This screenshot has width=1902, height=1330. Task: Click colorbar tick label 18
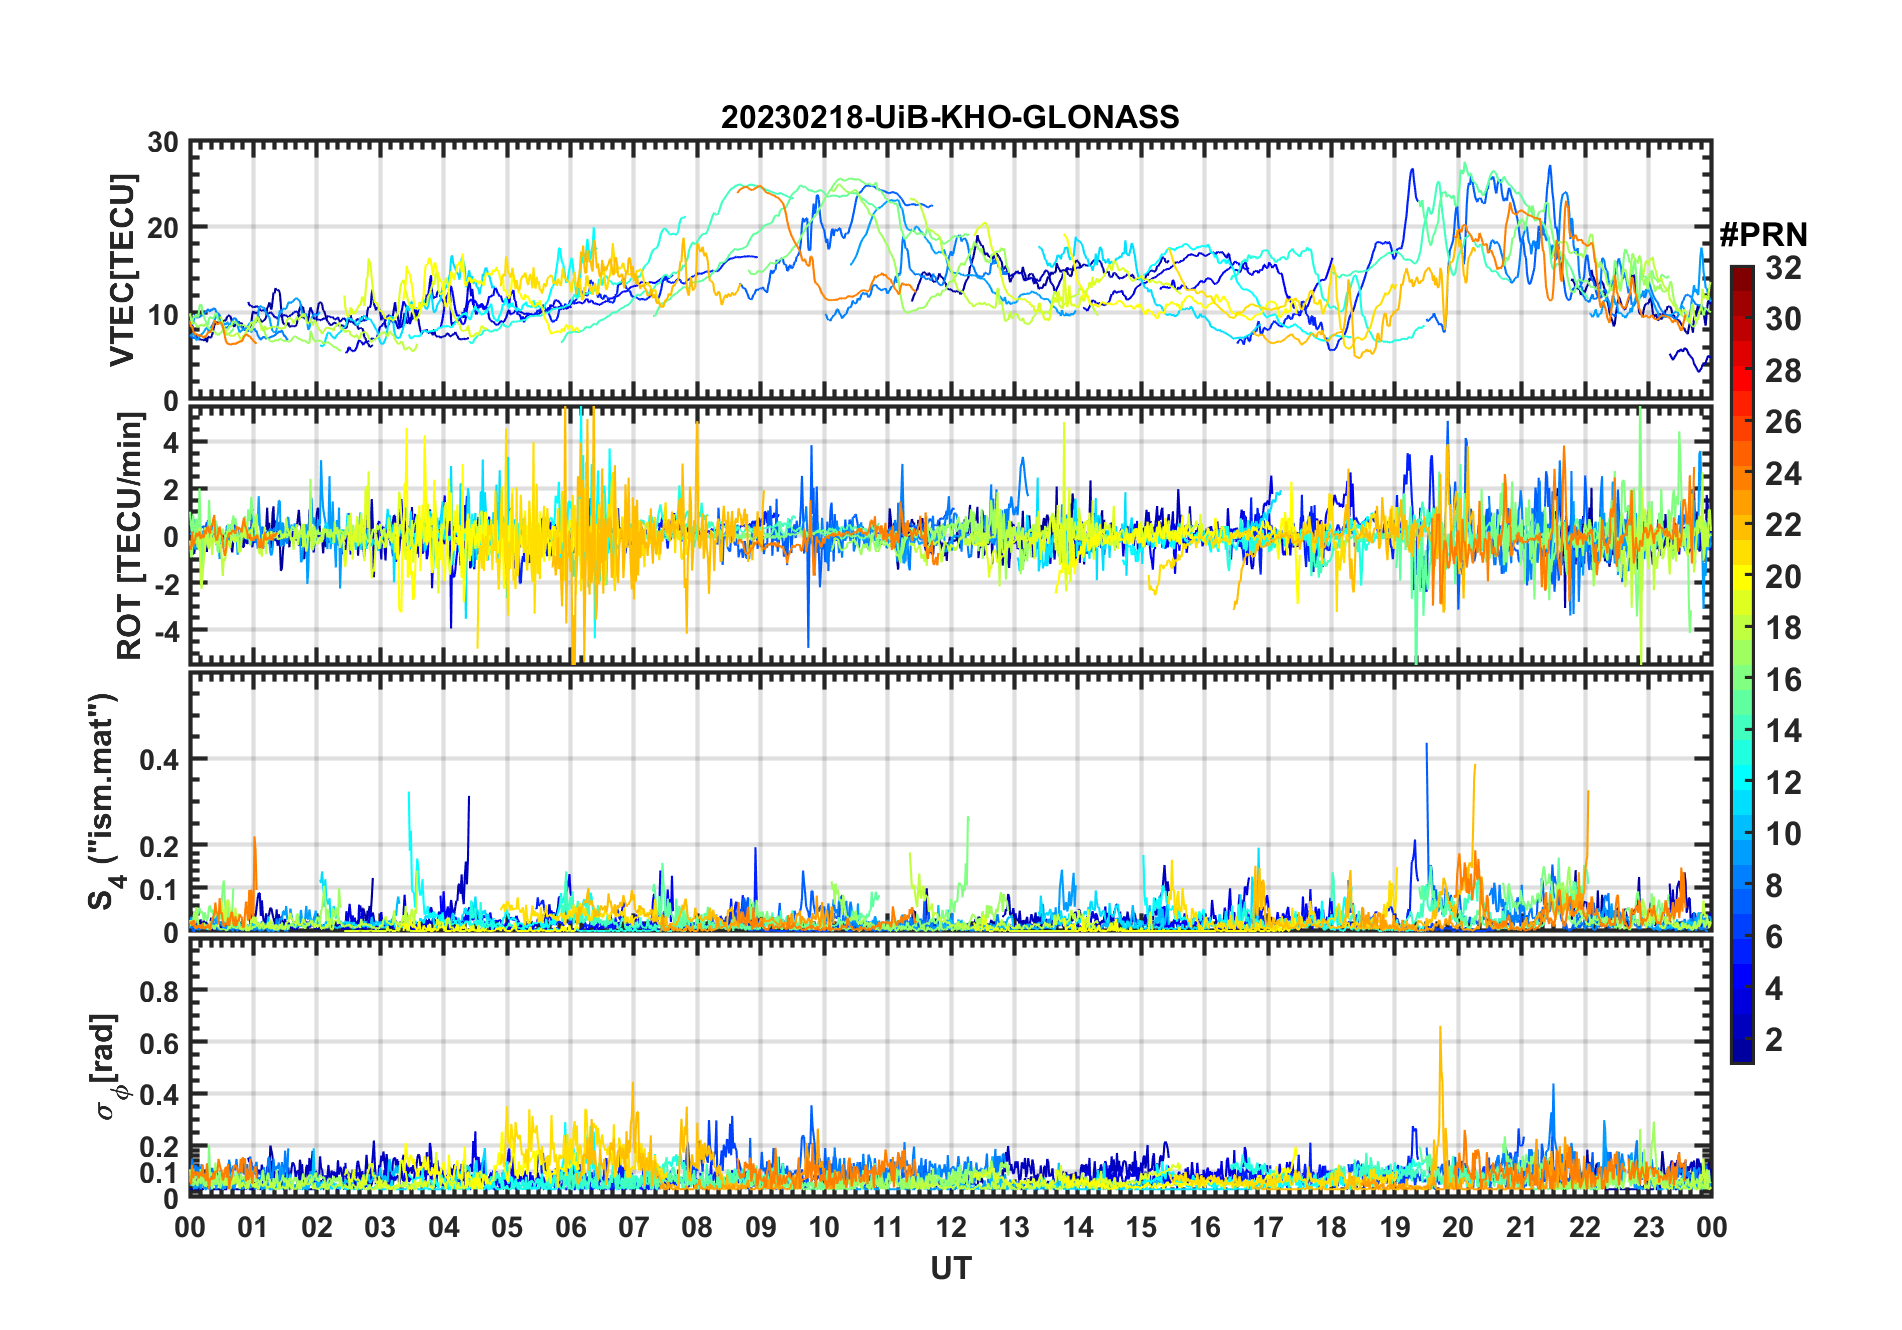click(x=1783, y=627)
